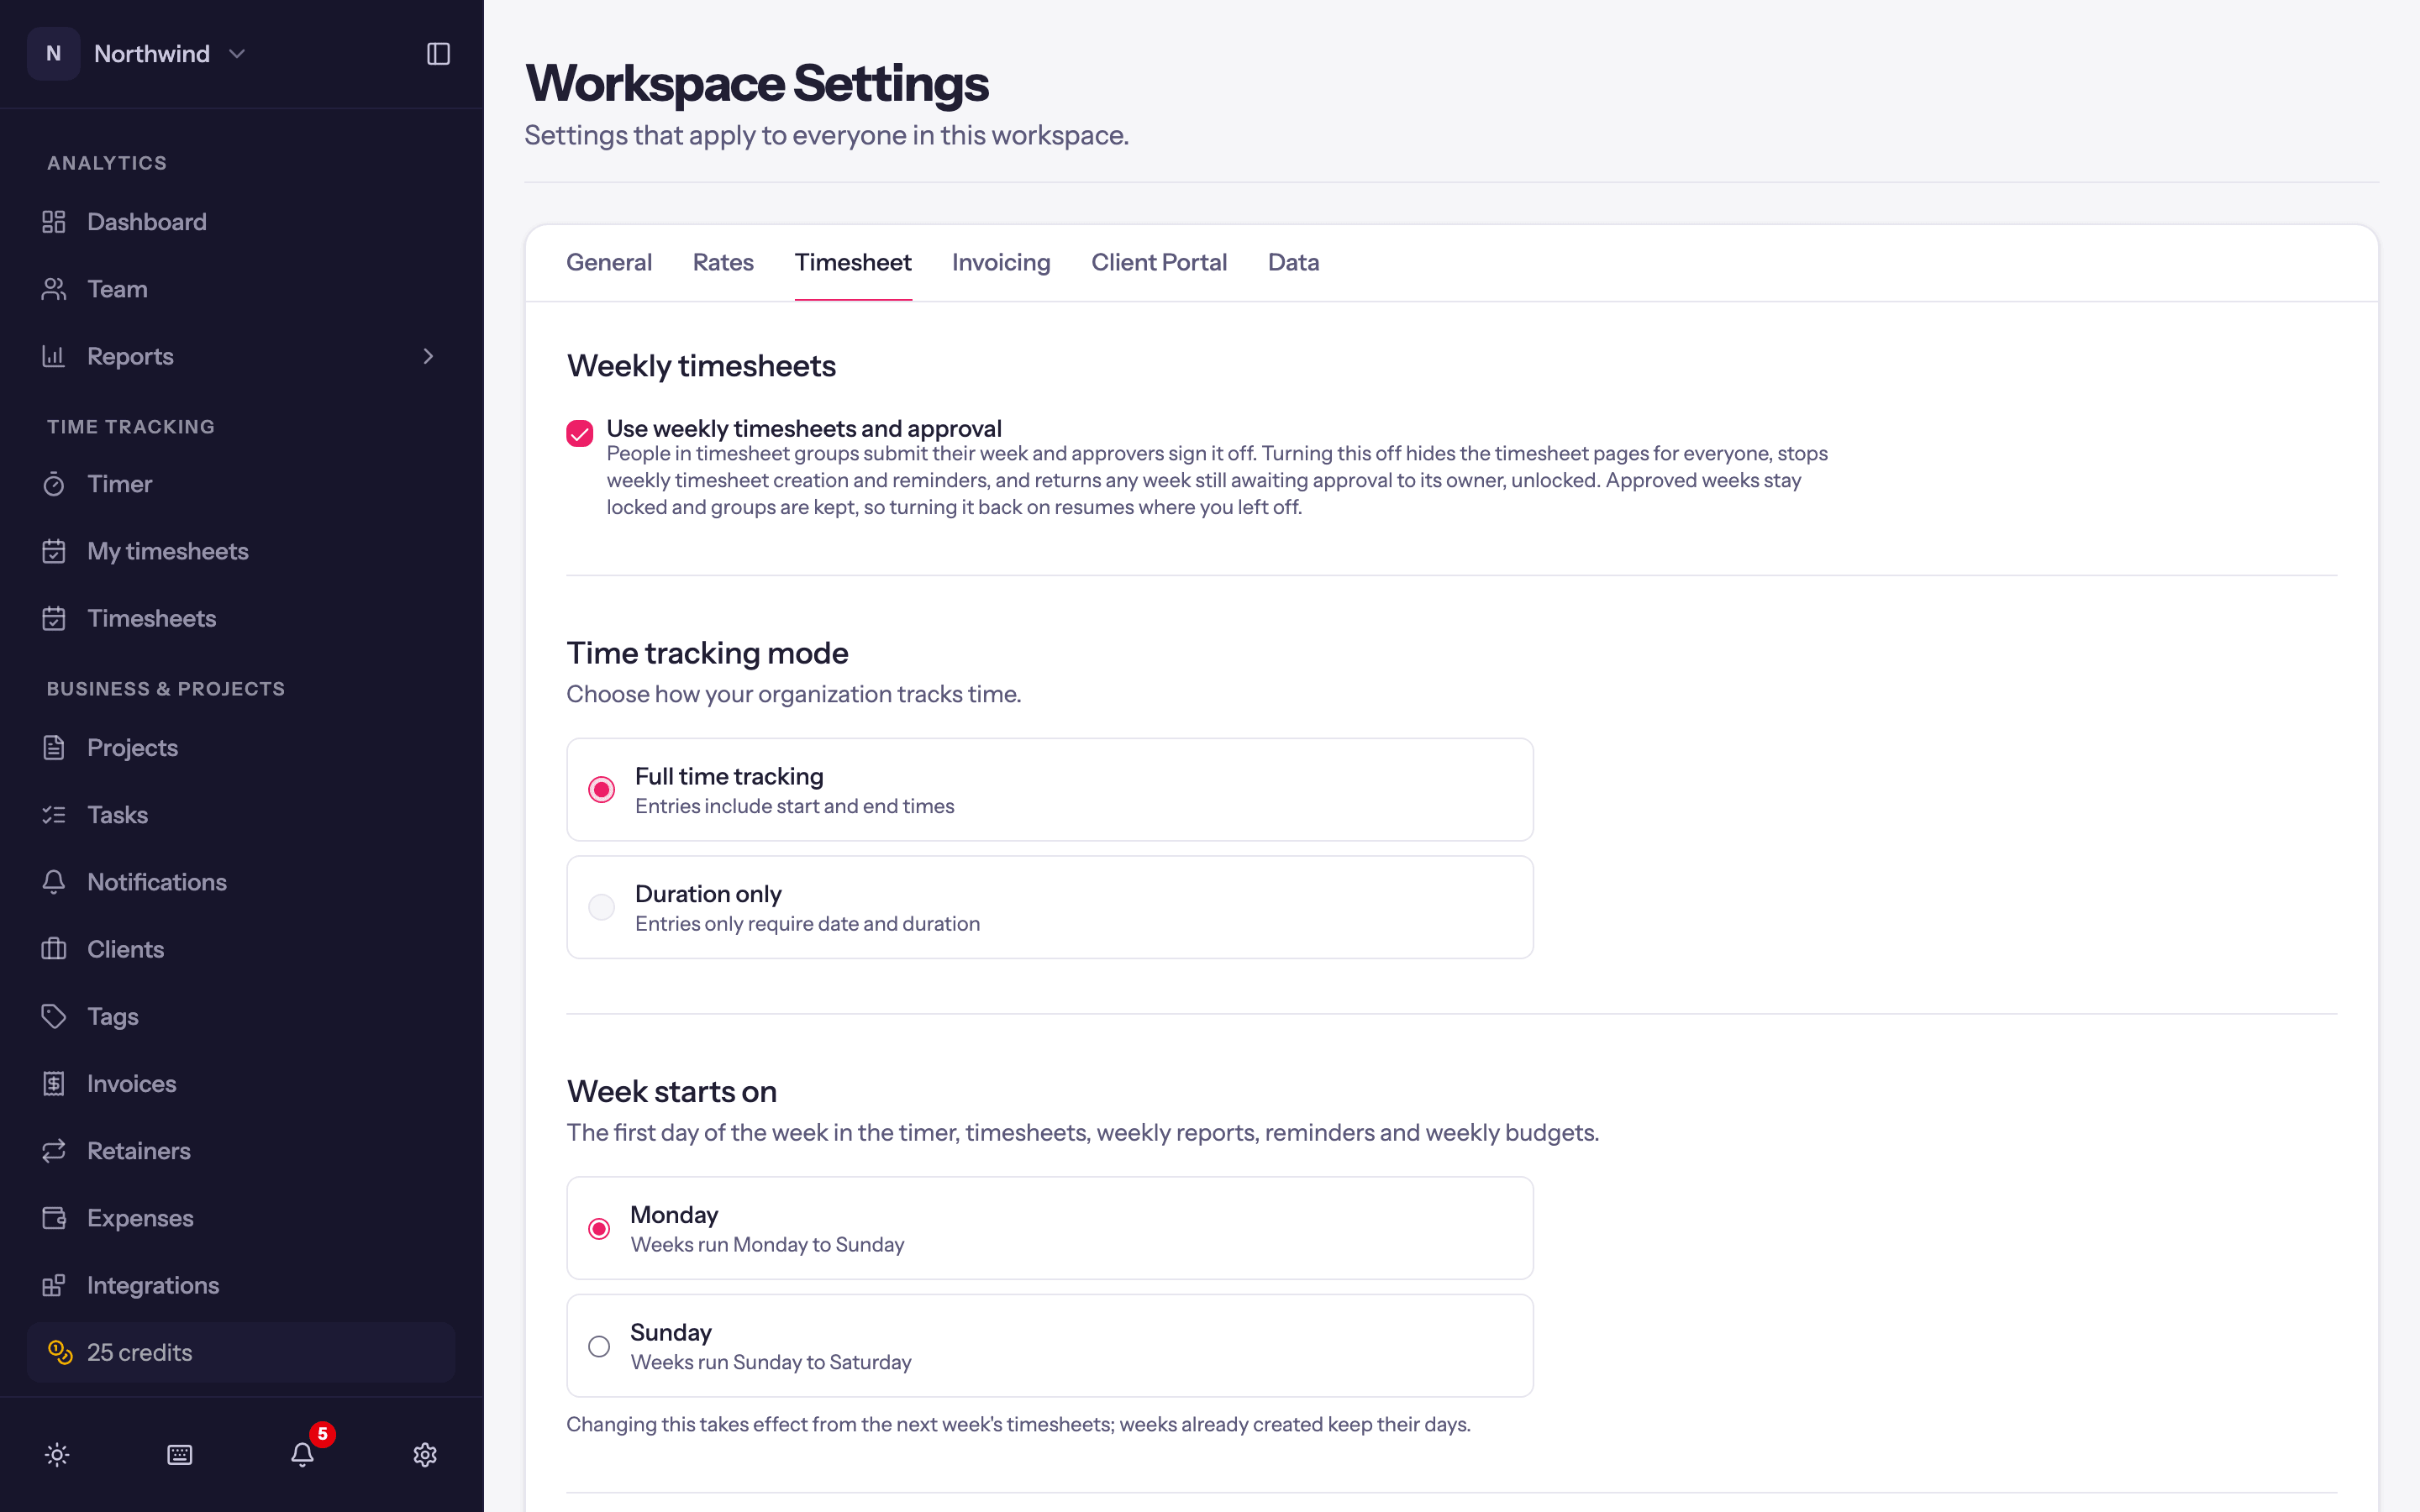
Task: Click the Dashboard grid icon
Action: point(54,222)
